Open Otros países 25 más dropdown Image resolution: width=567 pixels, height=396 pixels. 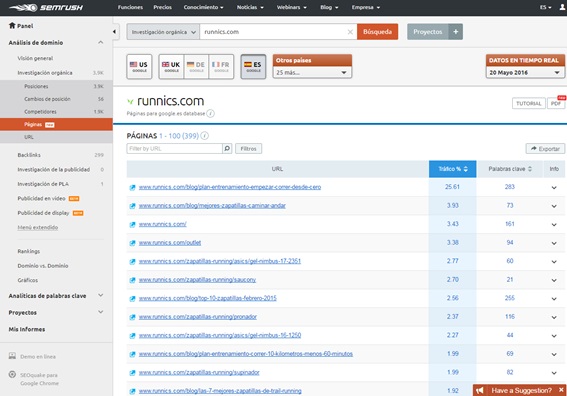[x=312, y=72]
